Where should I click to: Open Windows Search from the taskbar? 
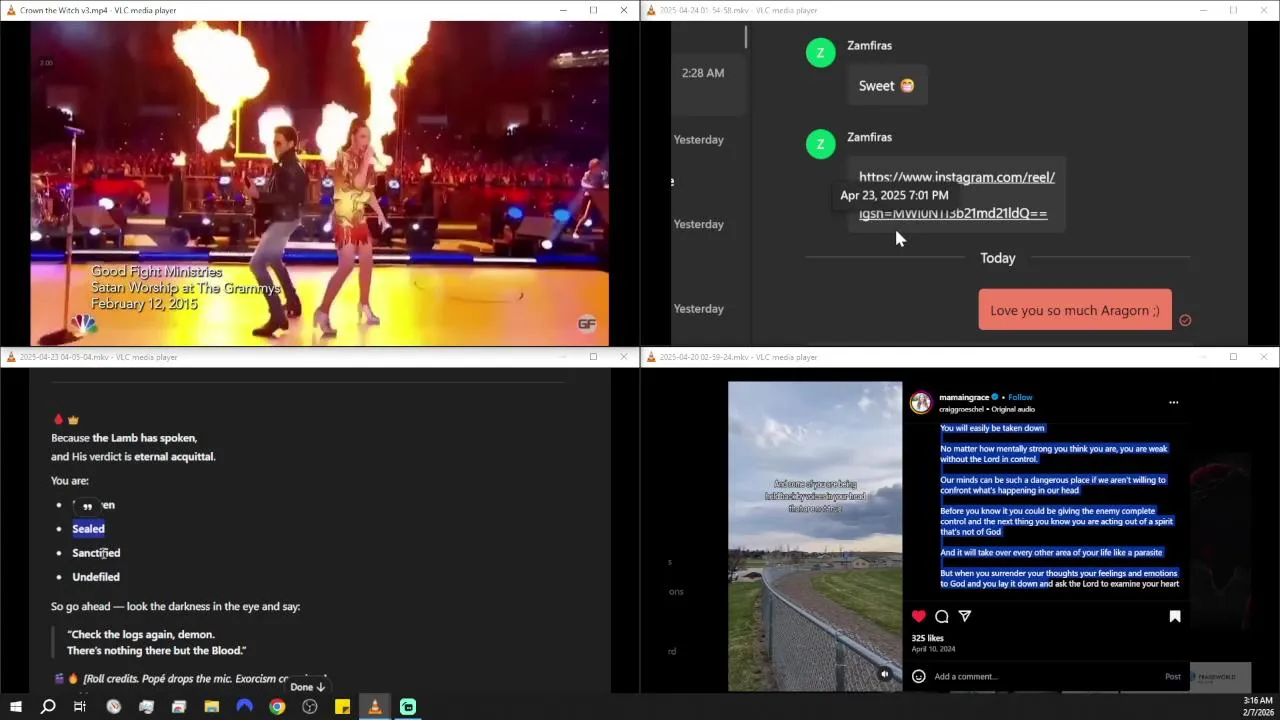pos(48,707)
